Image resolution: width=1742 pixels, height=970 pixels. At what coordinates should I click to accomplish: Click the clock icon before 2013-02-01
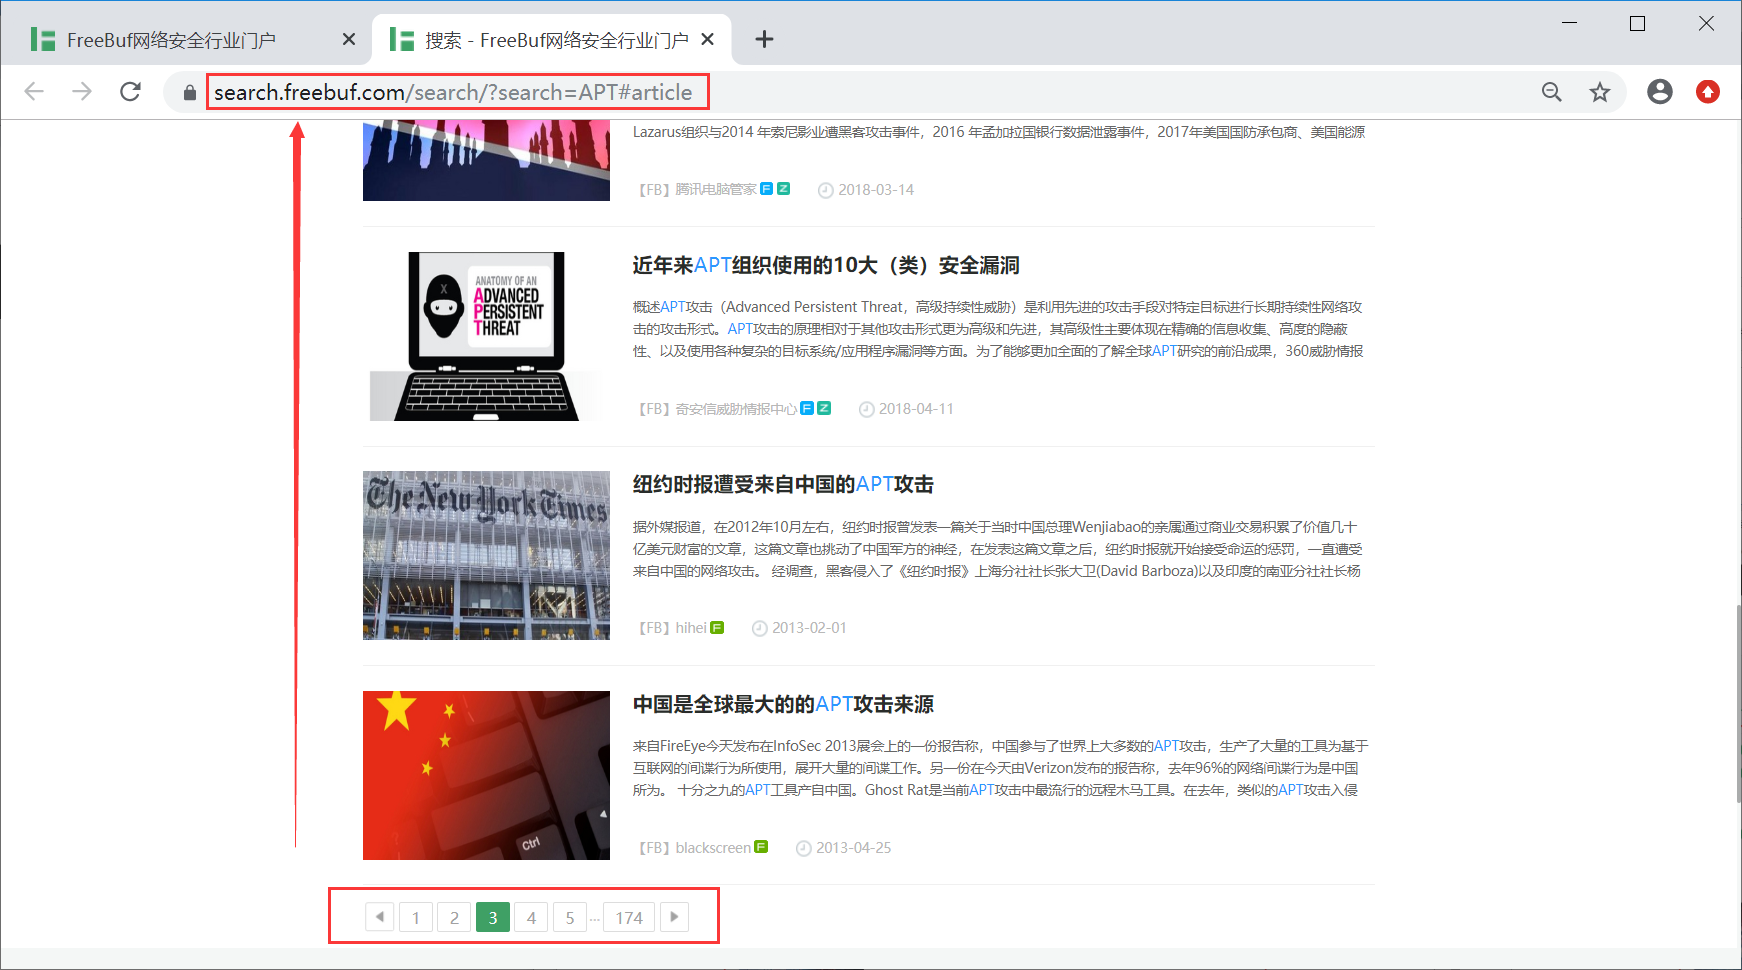(x=760, y=628)
